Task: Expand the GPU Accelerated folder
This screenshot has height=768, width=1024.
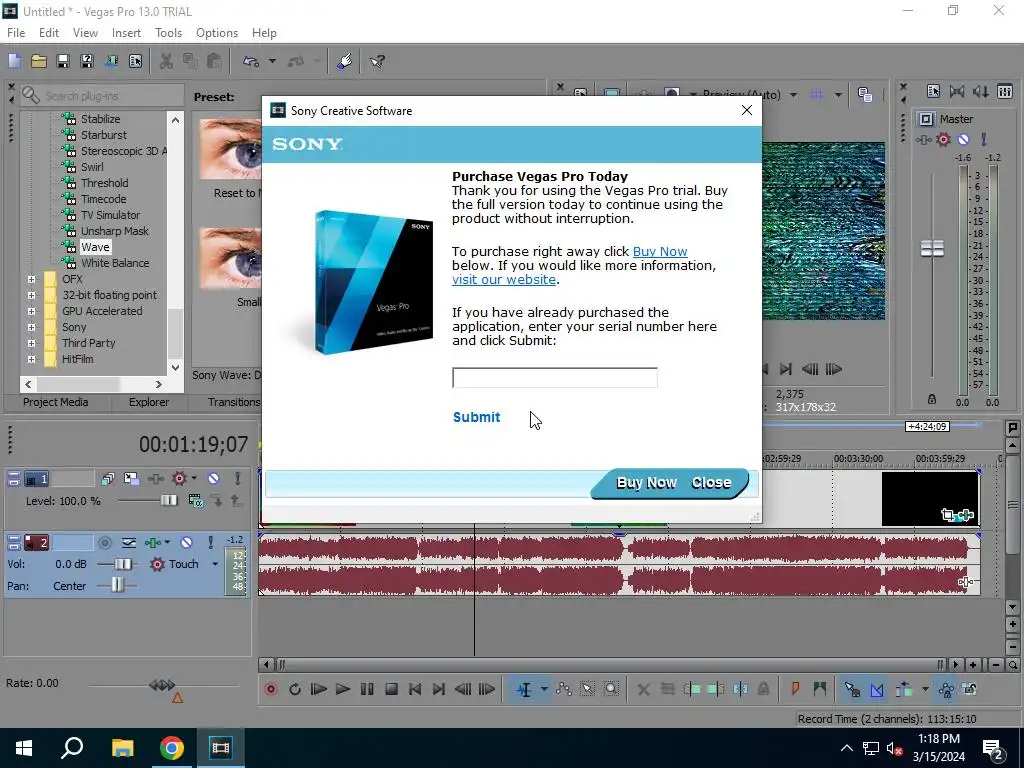Action: coord(31,311)
